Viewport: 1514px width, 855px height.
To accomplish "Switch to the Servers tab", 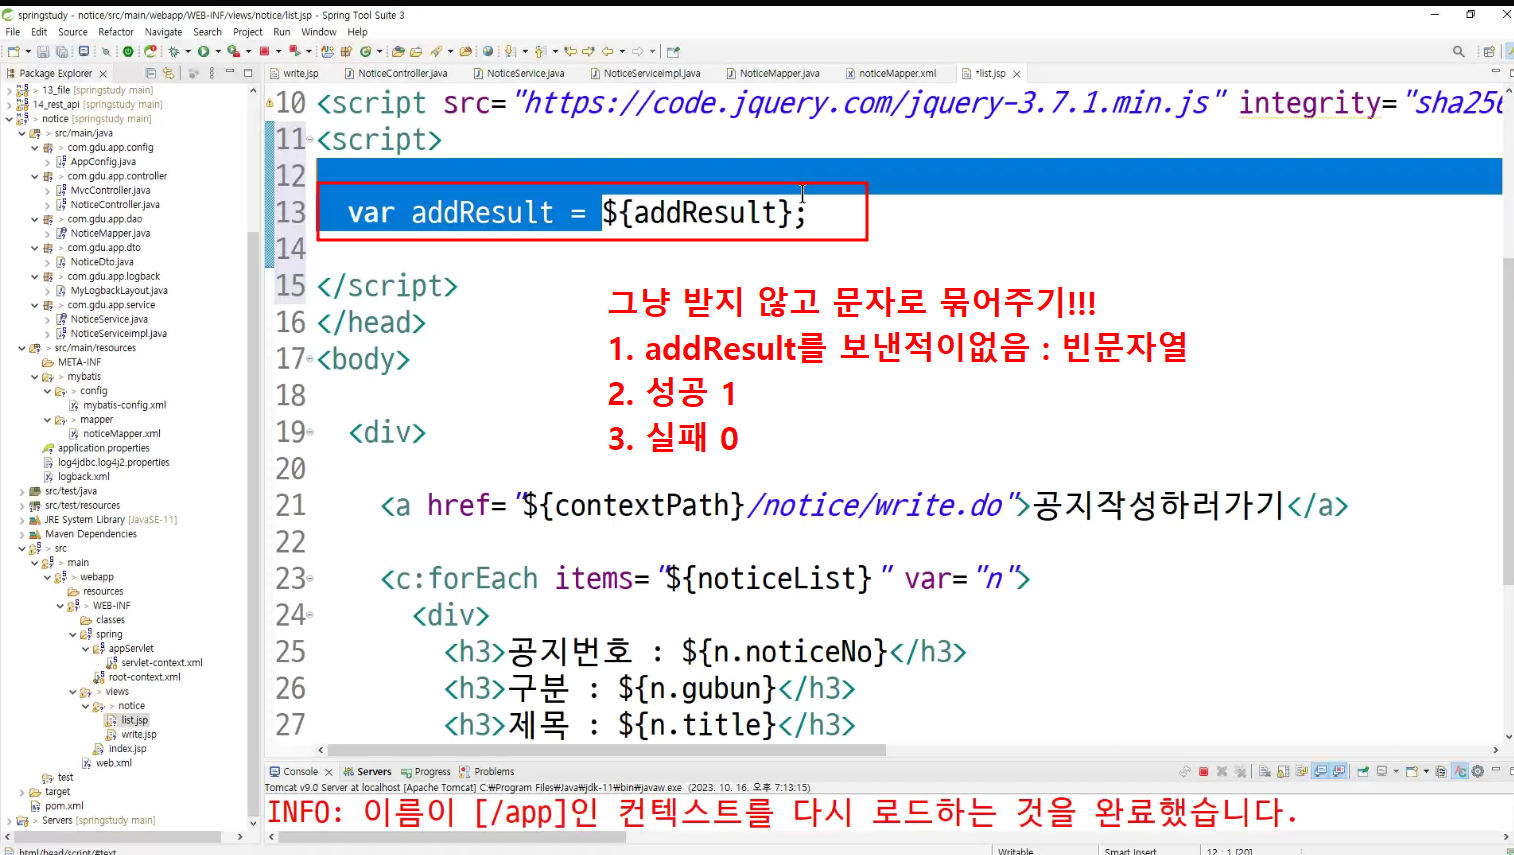I will click(x=367, y=772).
